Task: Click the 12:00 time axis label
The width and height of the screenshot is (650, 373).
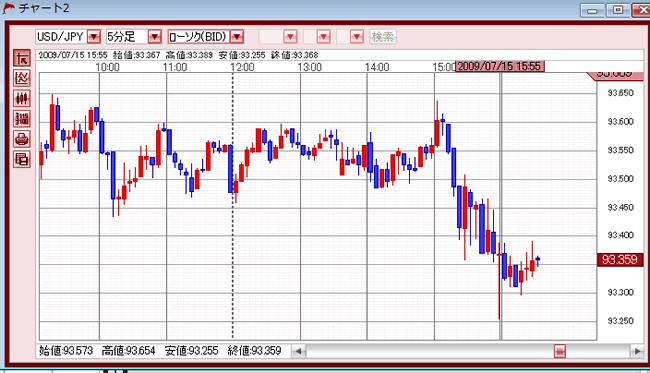Action: pyautogui.click(x=242, y=67)
